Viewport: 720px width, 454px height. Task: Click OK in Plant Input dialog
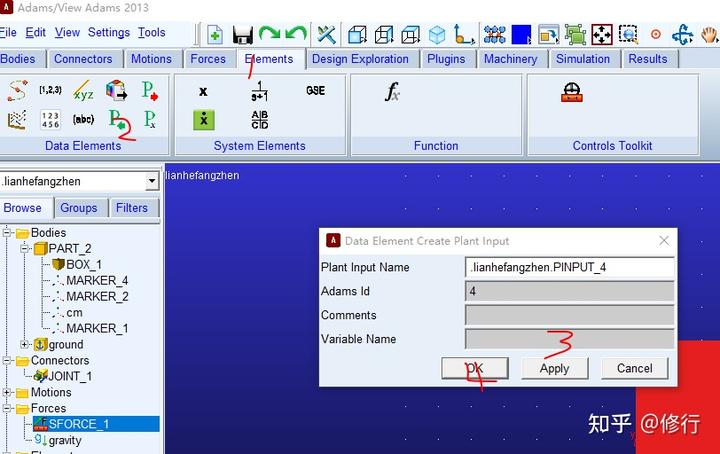coord(475,368)
